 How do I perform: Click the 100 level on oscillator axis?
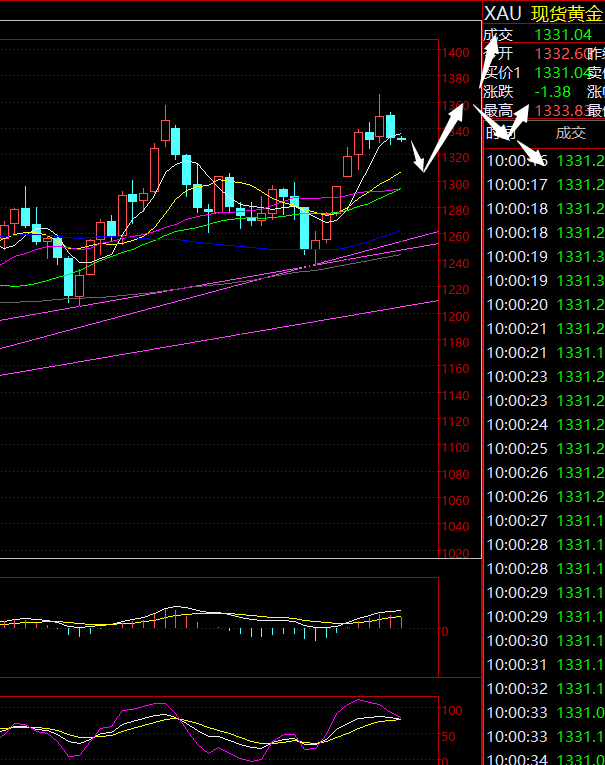(452, 711)
